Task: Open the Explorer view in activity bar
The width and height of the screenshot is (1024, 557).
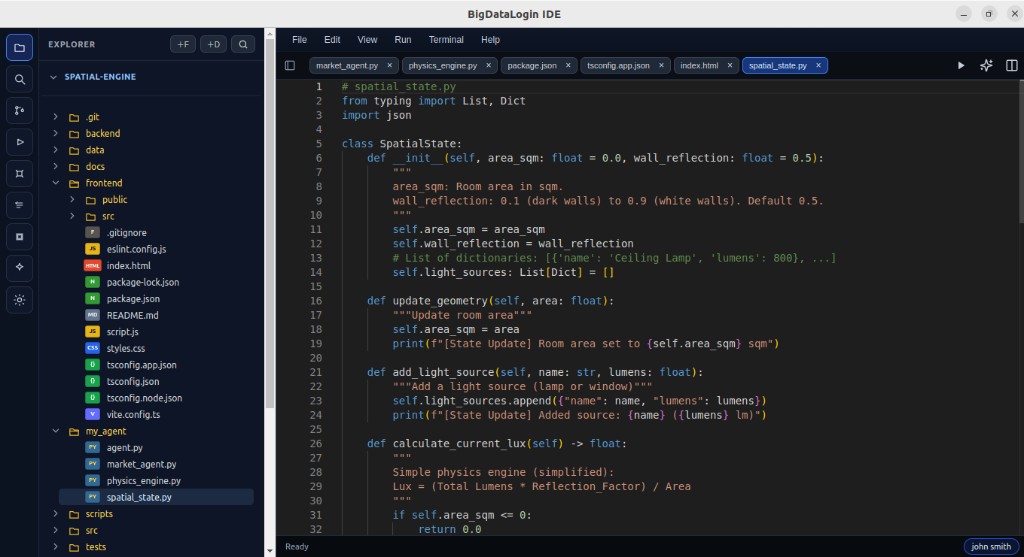Action: (20, 48)
